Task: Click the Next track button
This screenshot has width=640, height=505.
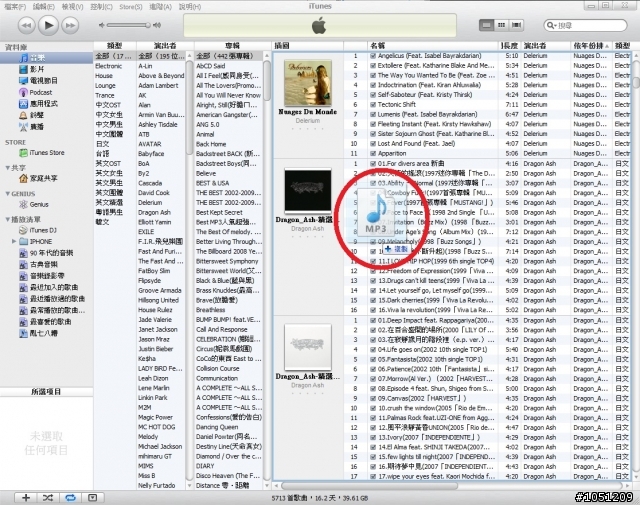Action: [70, 25]
